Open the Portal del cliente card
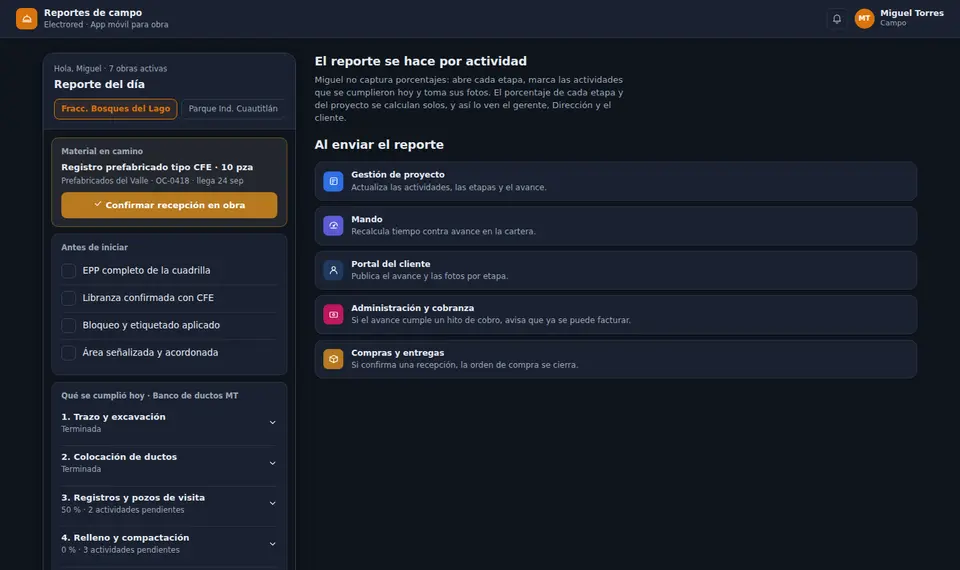 coord(615,270)
